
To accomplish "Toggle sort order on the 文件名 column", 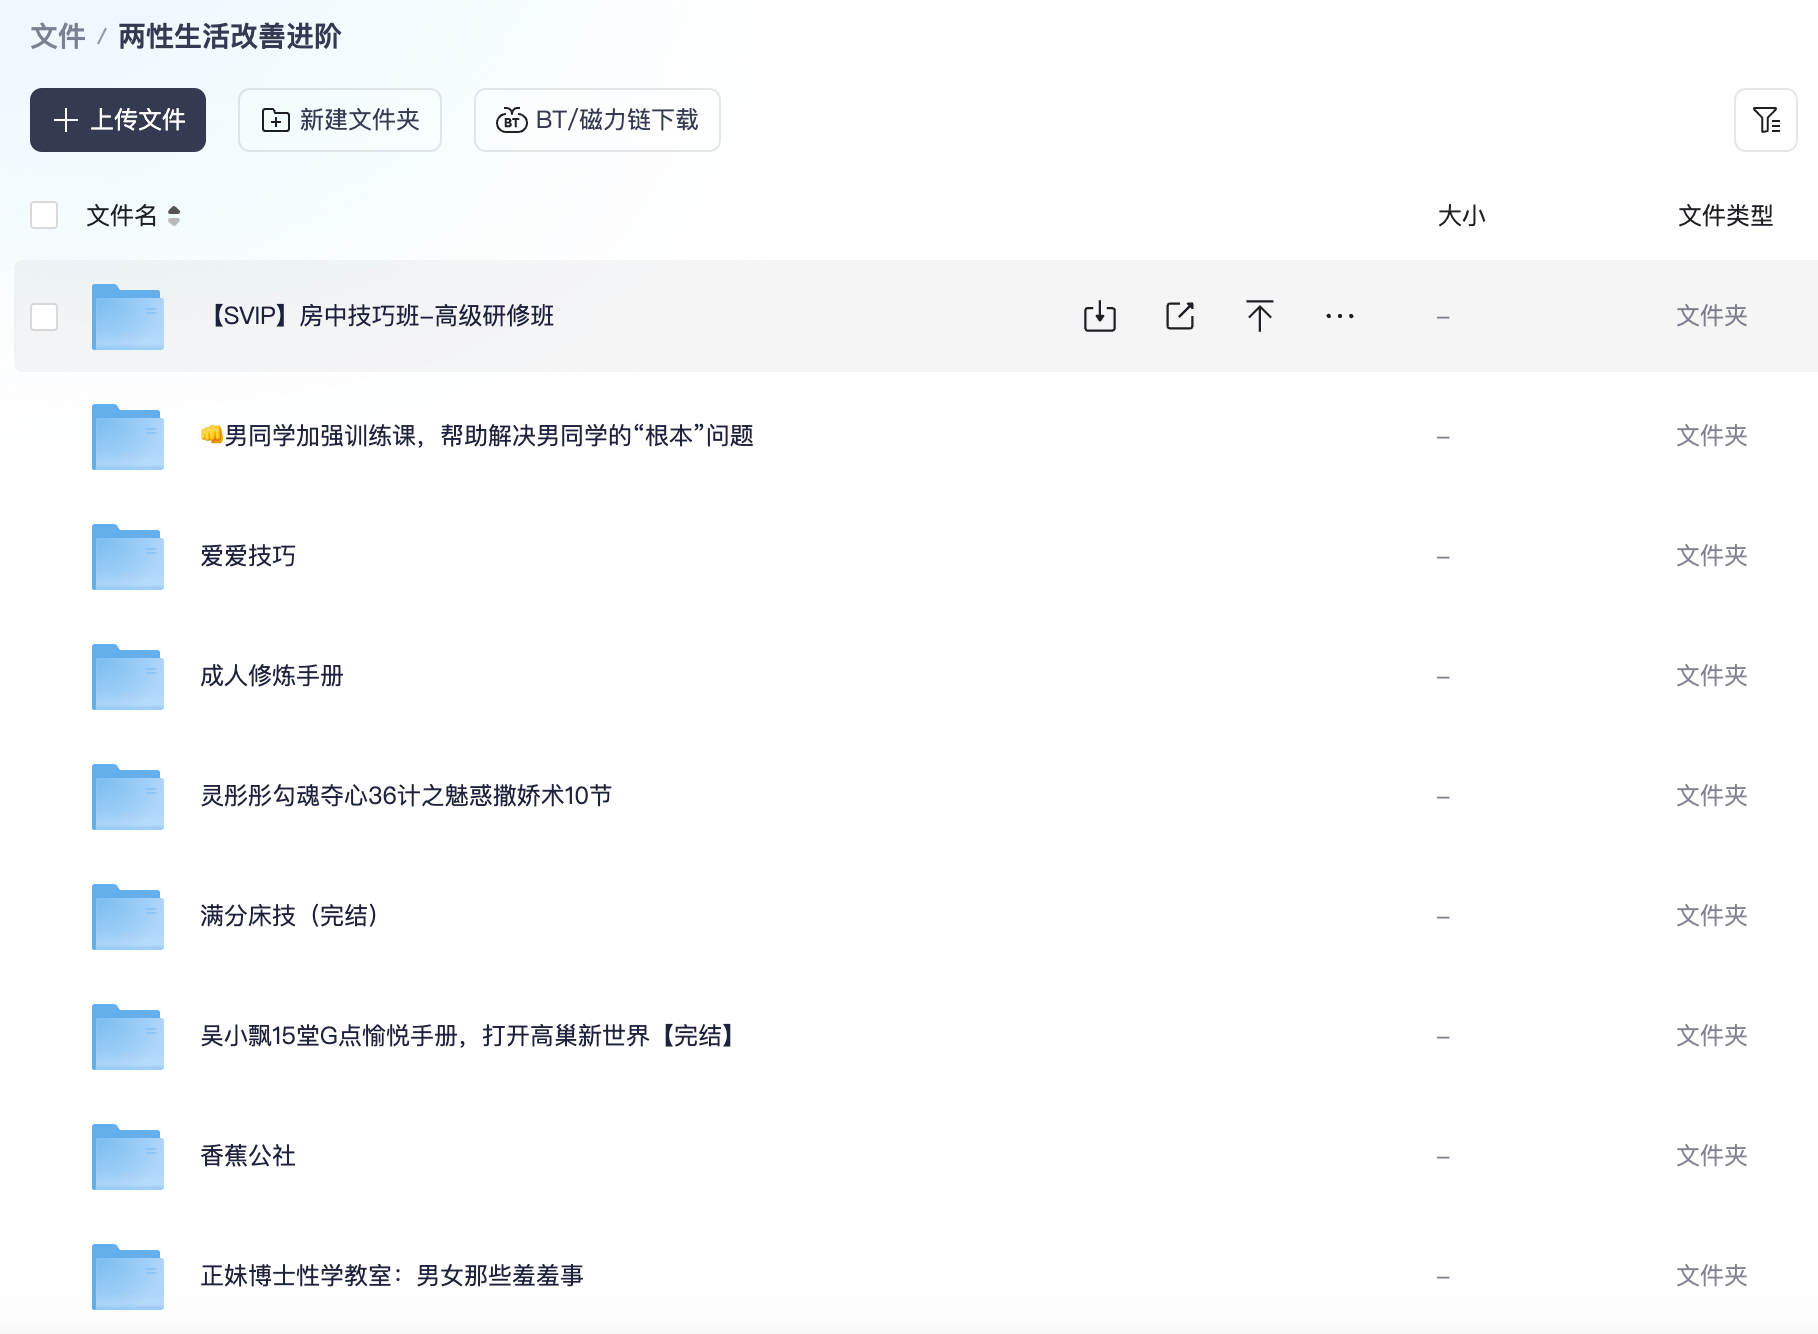I will click(172, 215).
